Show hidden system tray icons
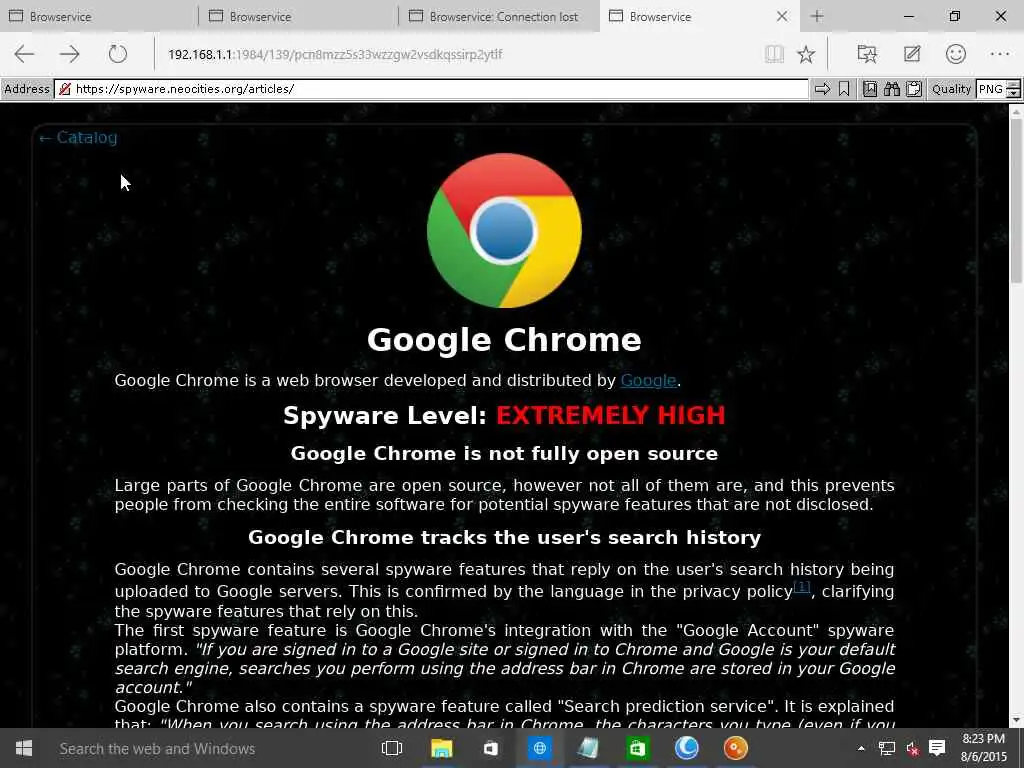The height and width of the screenshot is (768, 1024). 861,748
